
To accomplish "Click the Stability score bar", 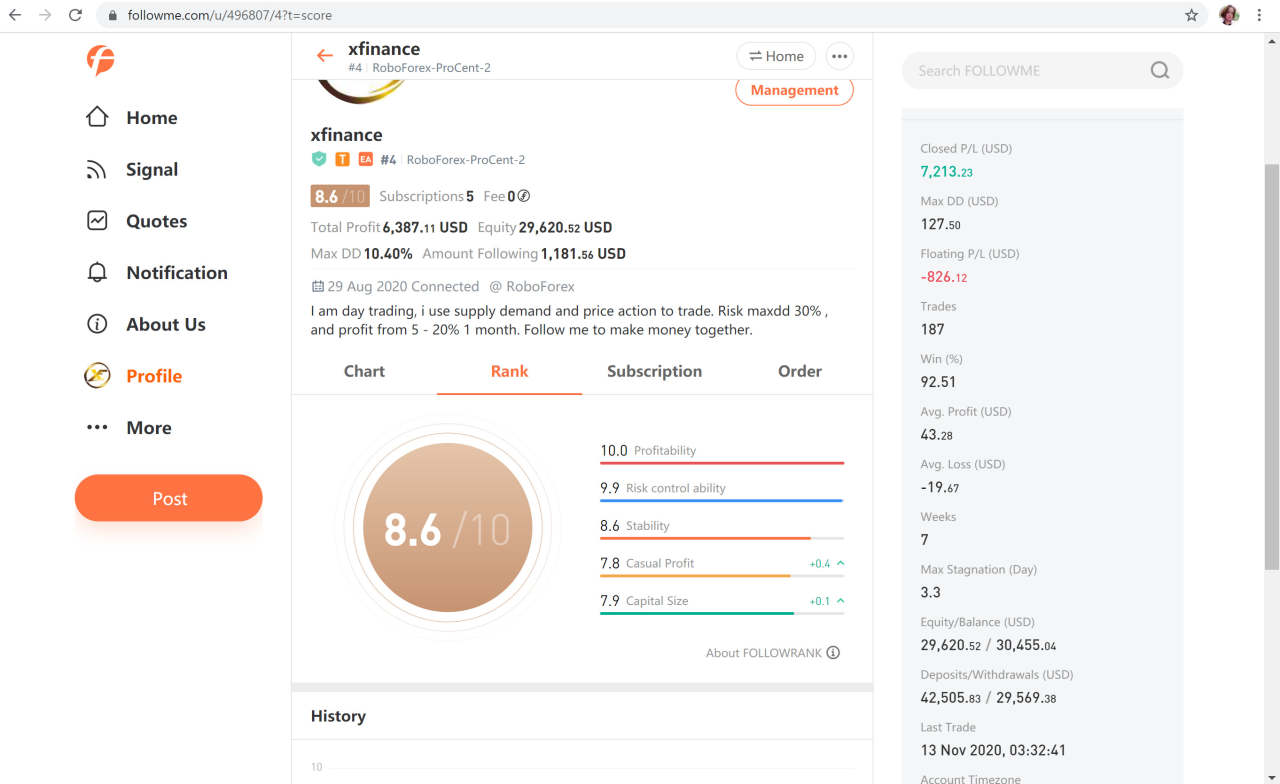I will pyautogui.click(x=722, y=538).
